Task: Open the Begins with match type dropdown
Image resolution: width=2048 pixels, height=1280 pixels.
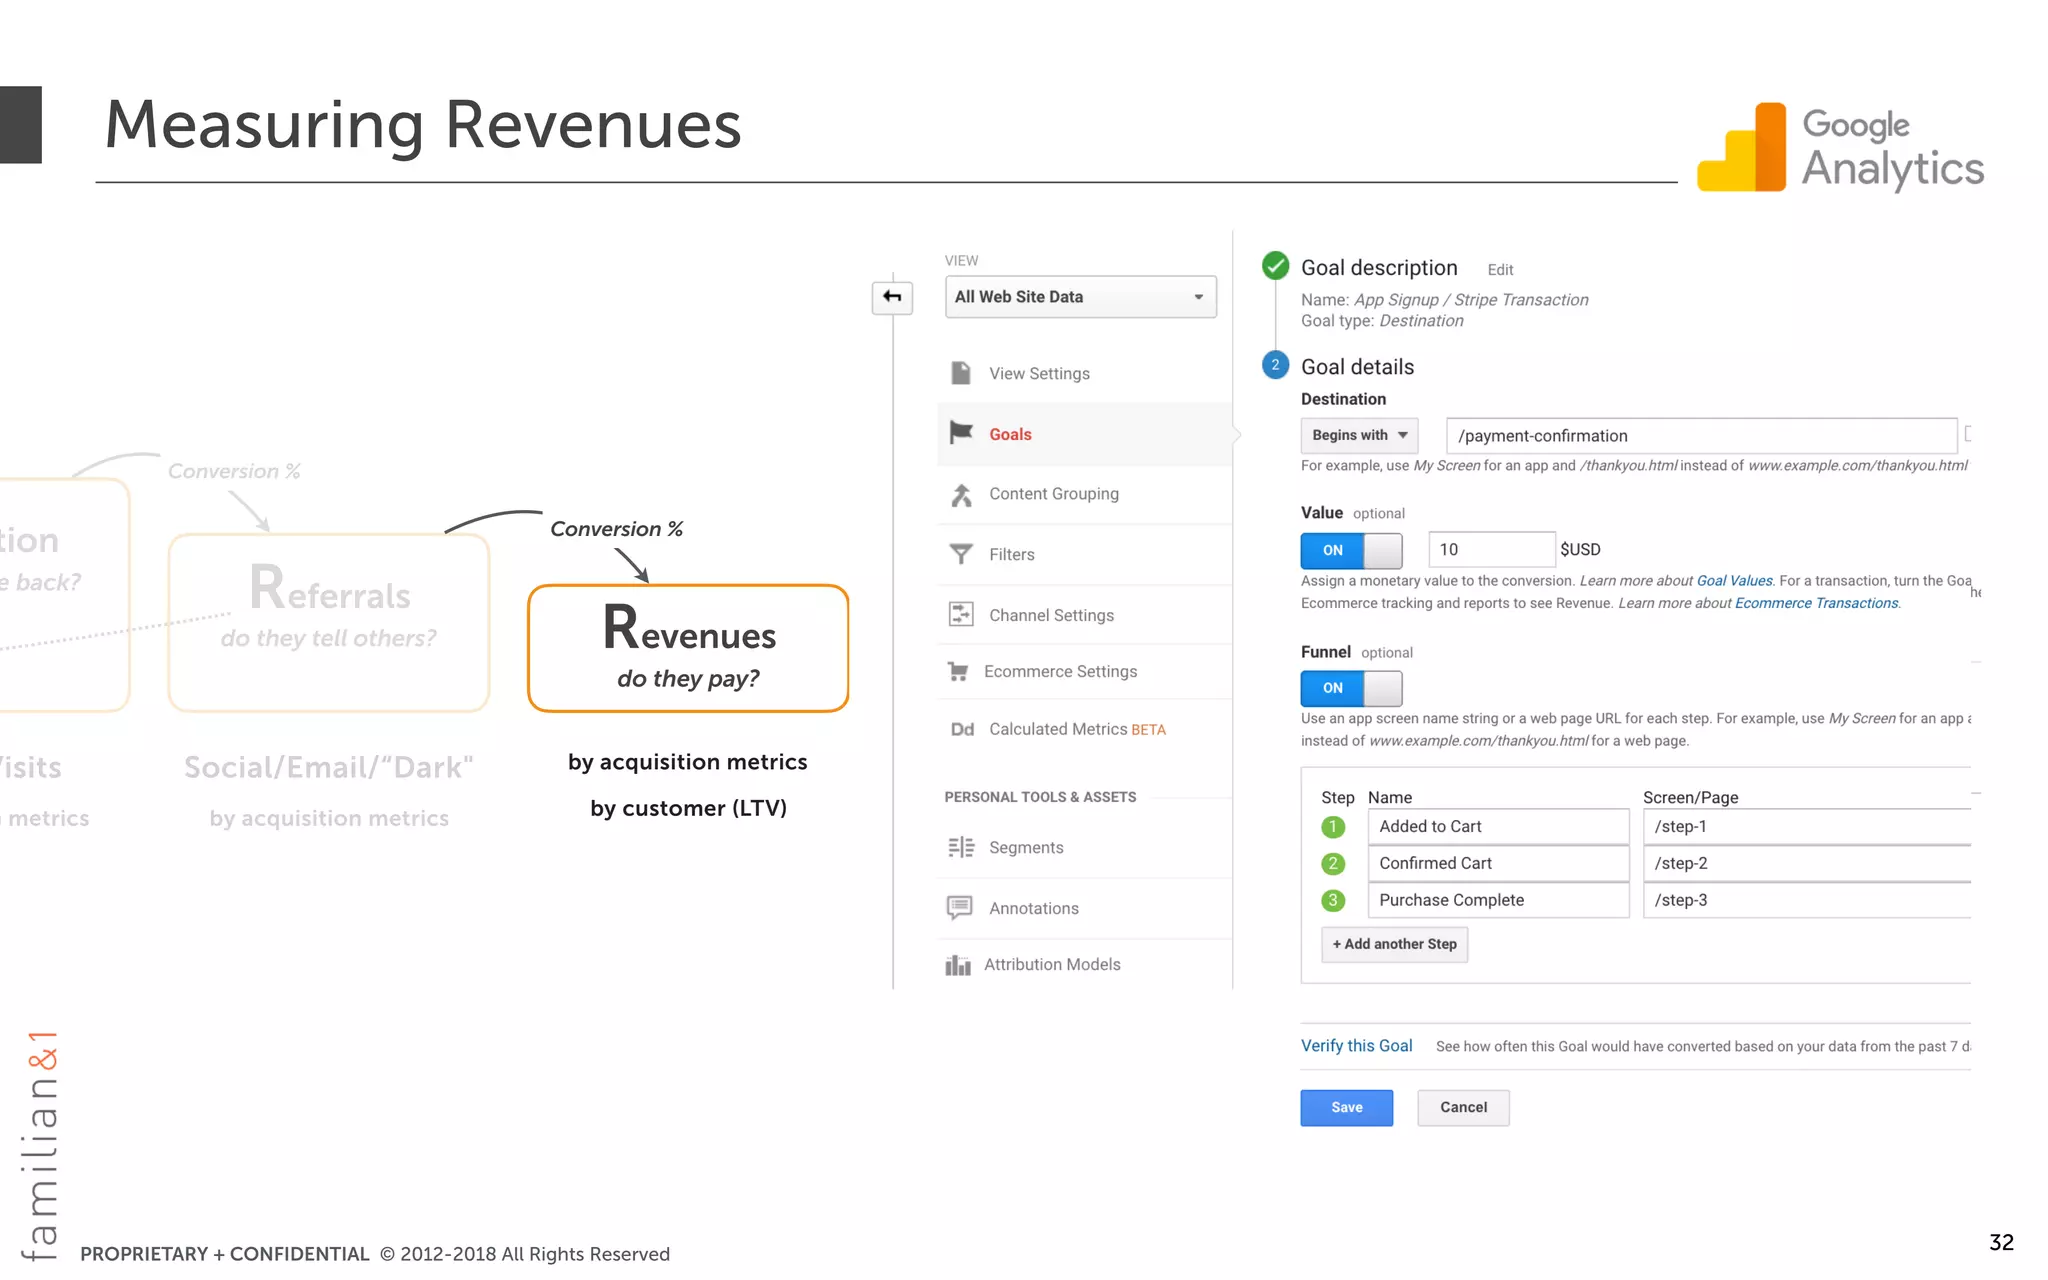Action: tap(1359, 435)
